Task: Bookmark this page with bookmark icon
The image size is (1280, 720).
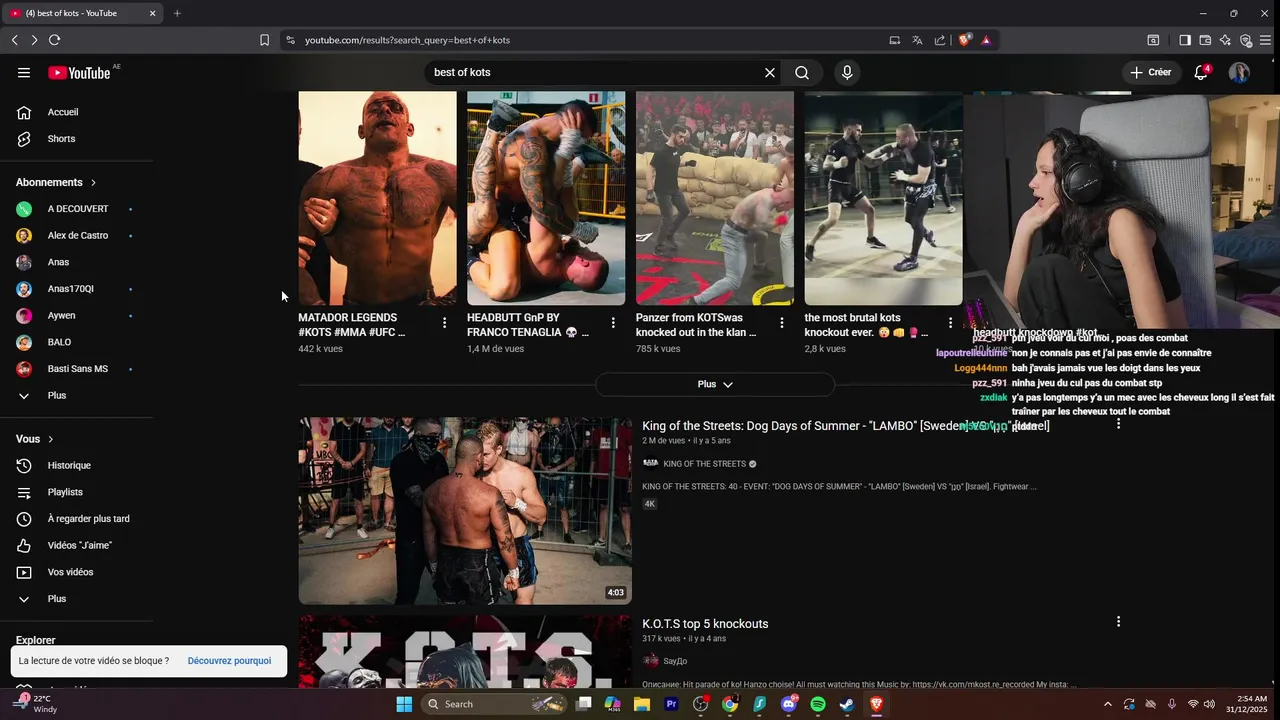Action: coord(264,40)
